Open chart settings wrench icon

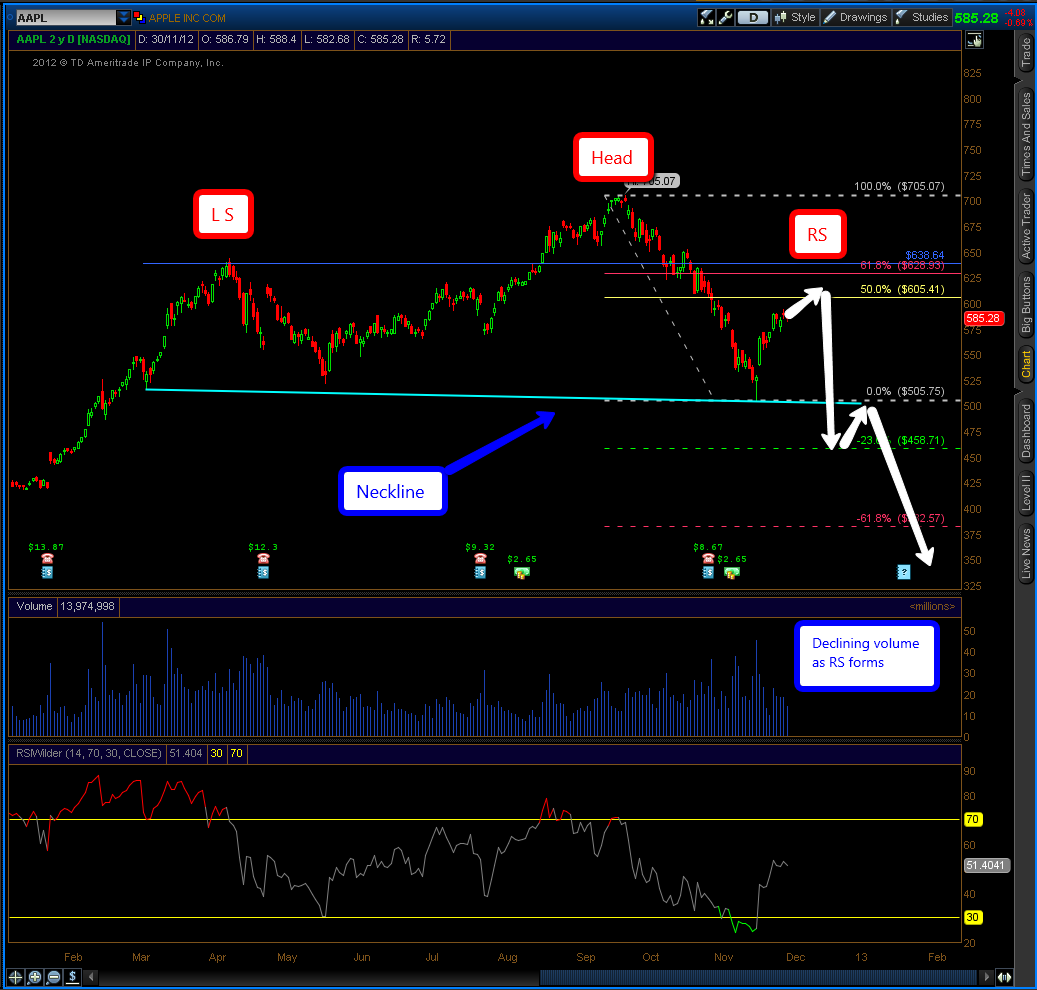(726, 18)
